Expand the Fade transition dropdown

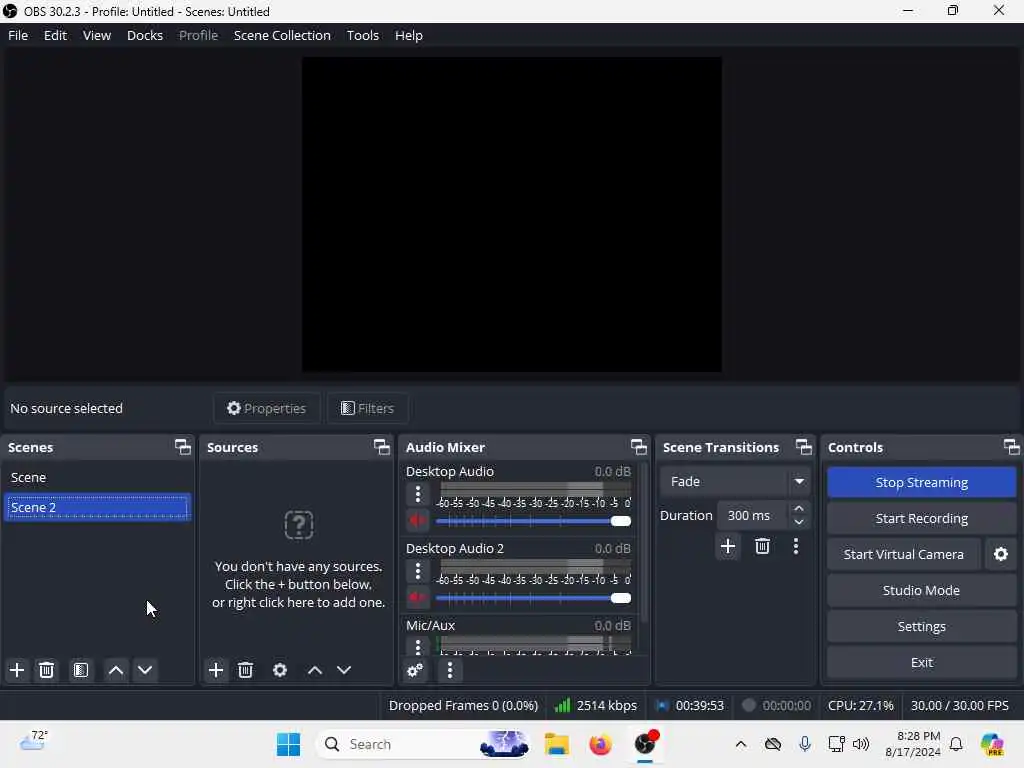pos(799,482)
